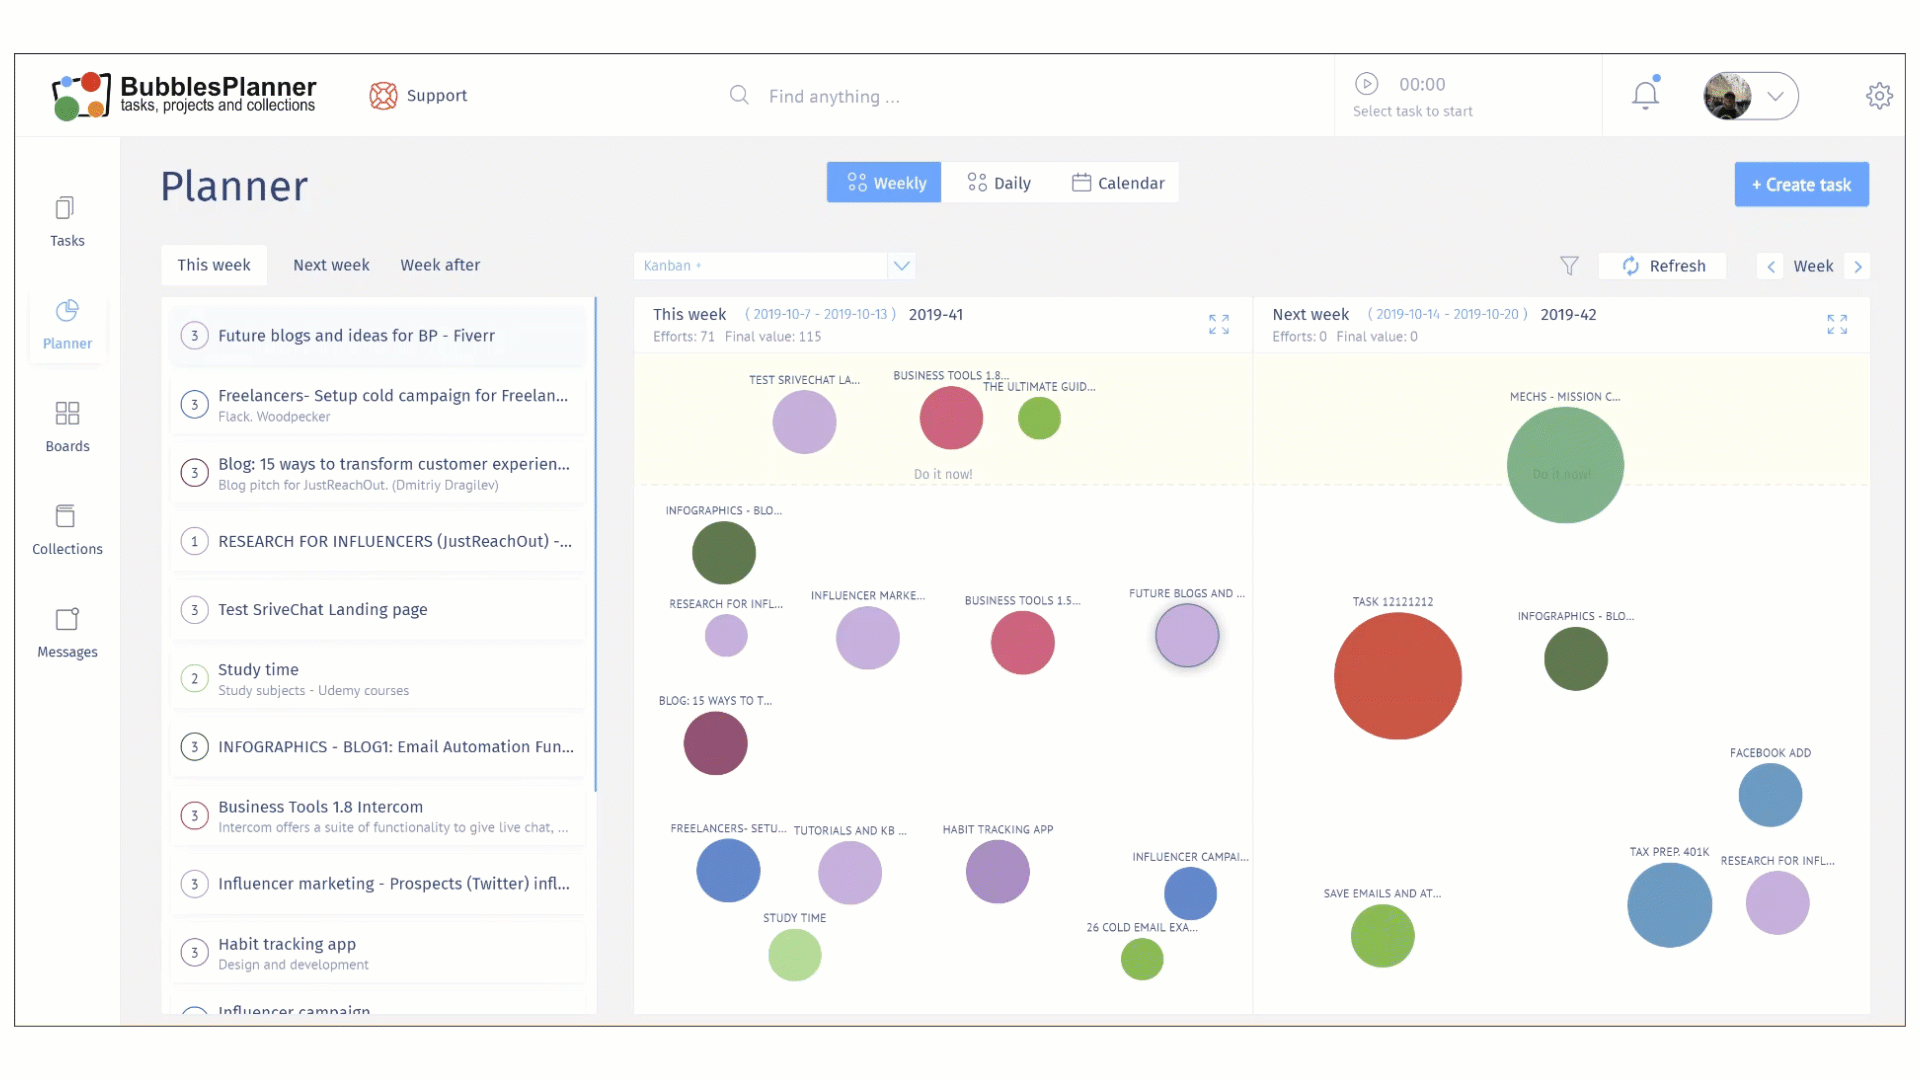Screen dimensions: 1920x1080
Task: Click the Support lifebuoy icon
Action: click(x=383, y=96)
